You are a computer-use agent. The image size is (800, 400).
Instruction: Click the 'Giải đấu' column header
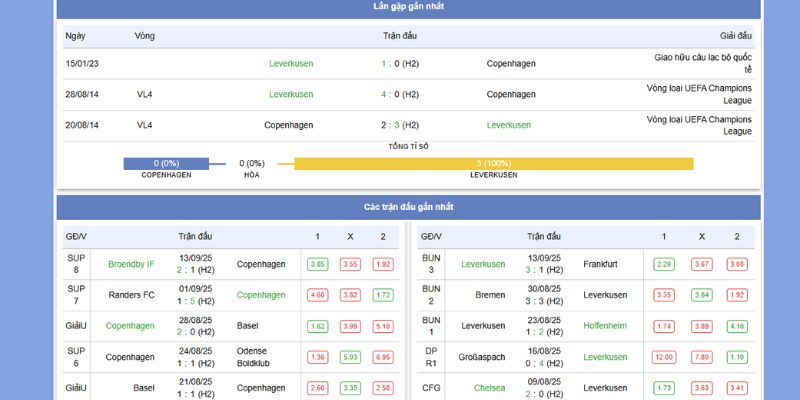735,36
